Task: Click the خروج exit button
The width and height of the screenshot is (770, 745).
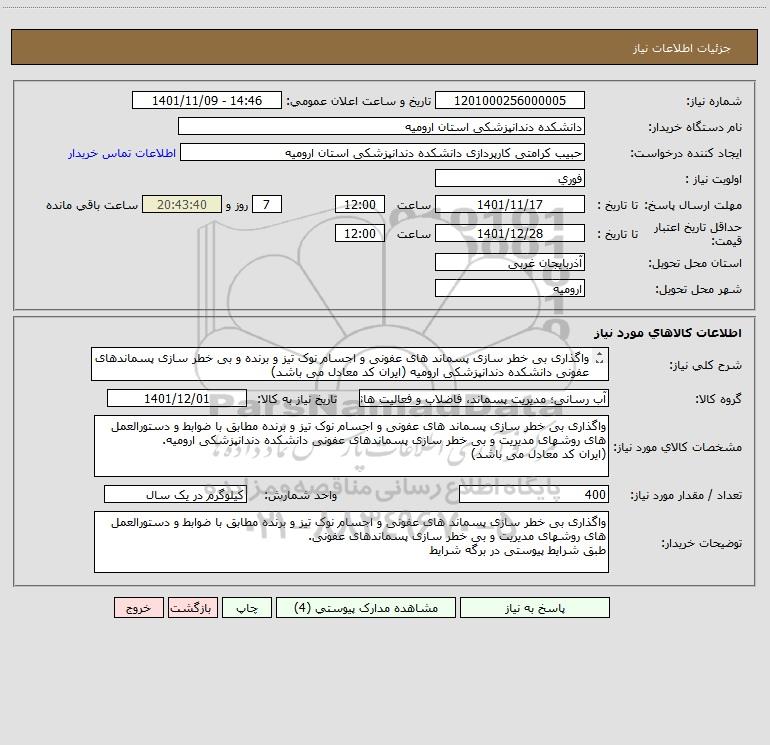Action: tap(138, 607)
